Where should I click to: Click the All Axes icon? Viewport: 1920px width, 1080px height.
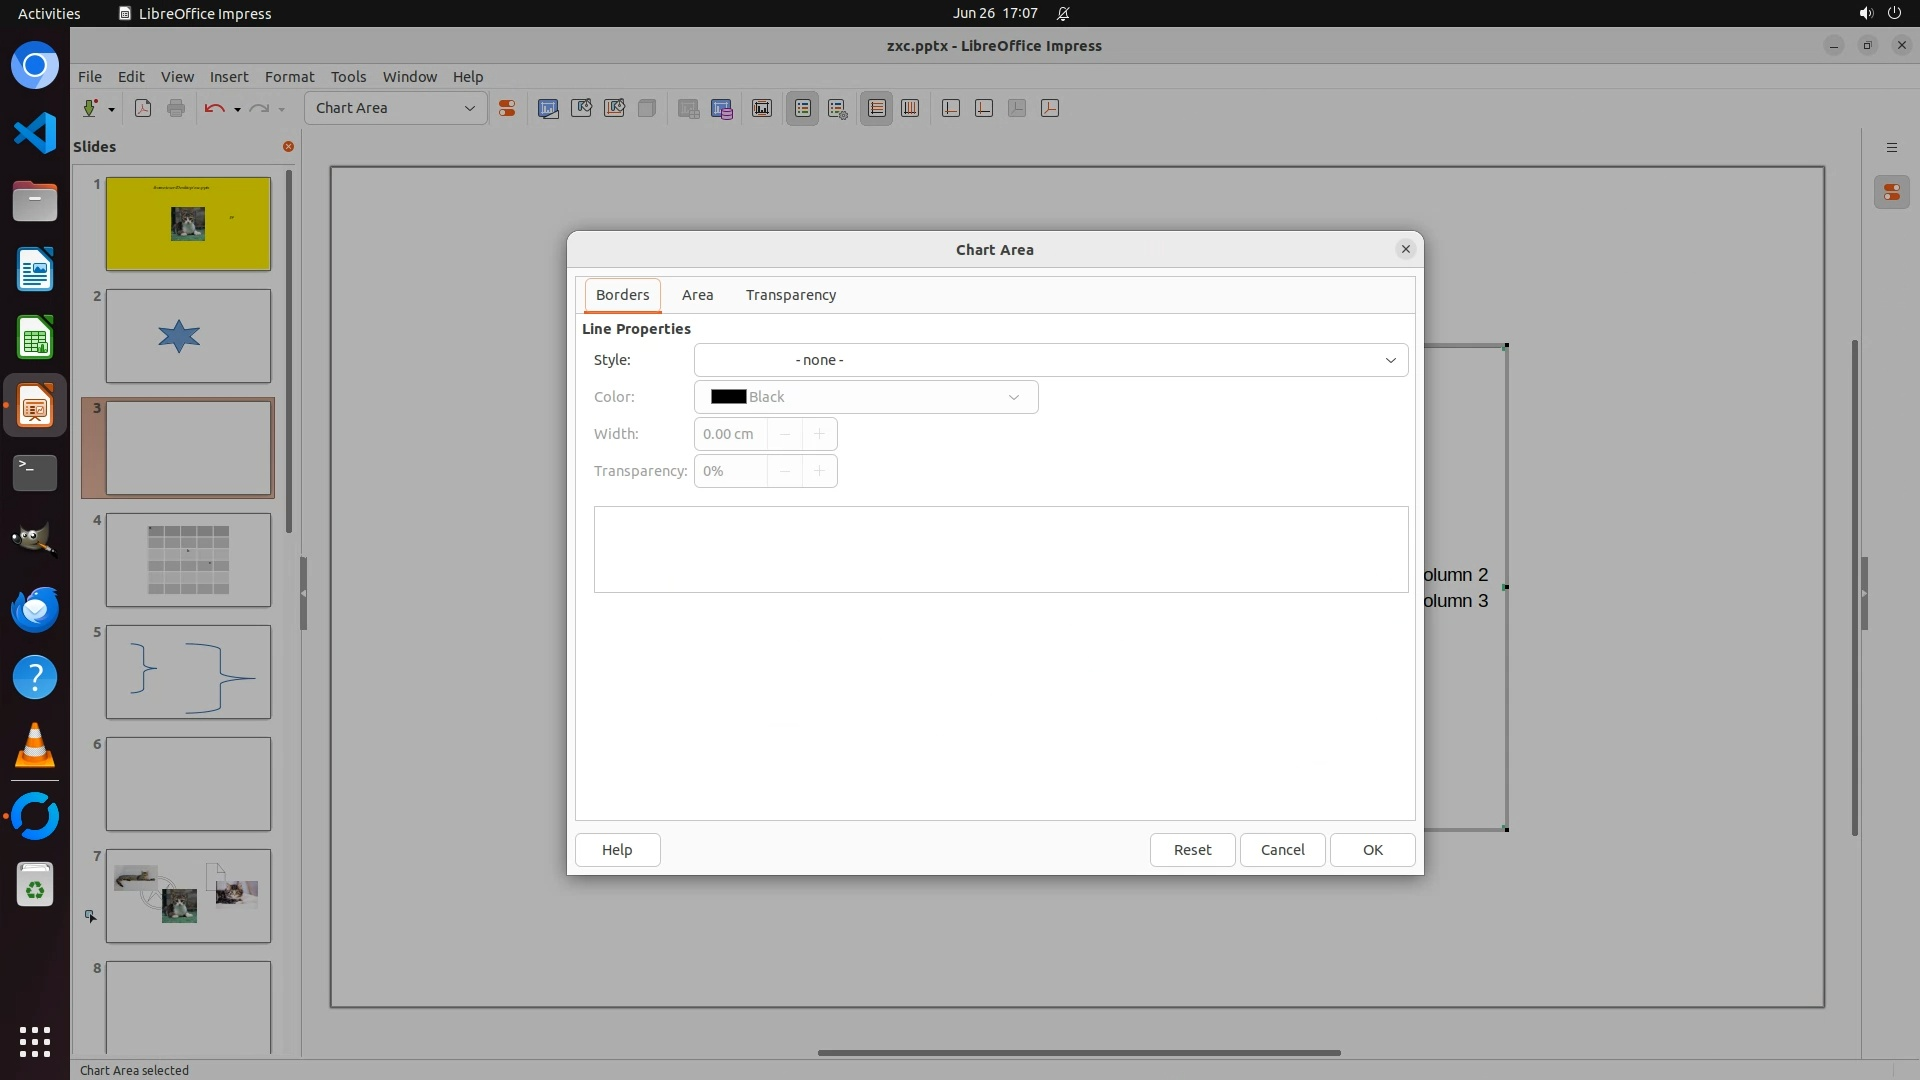click(1050, 108)
